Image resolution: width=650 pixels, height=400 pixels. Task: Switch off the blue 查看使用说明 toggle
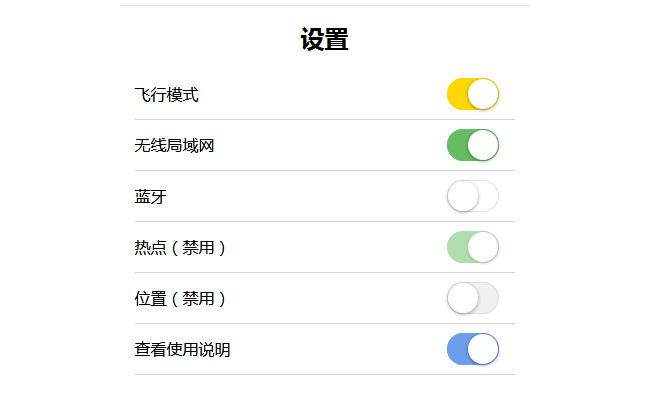472,349
